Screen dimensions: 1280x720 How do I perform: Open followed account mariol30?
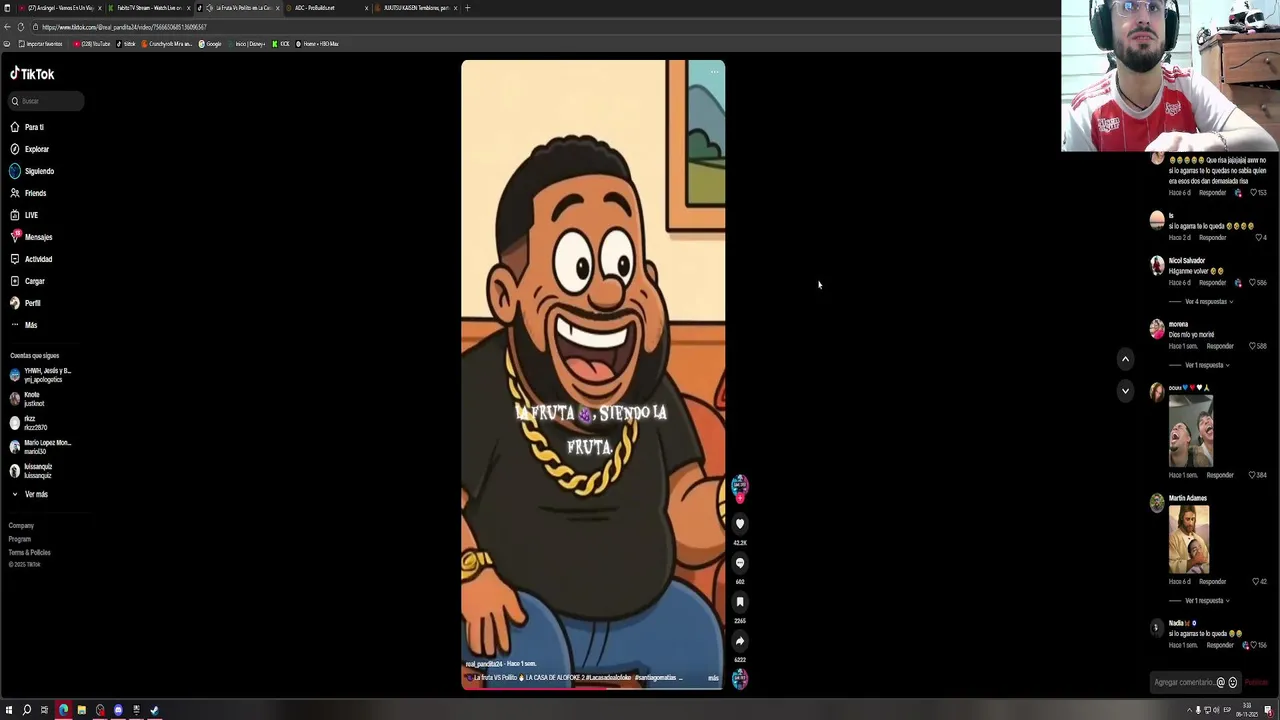[40, 447]
